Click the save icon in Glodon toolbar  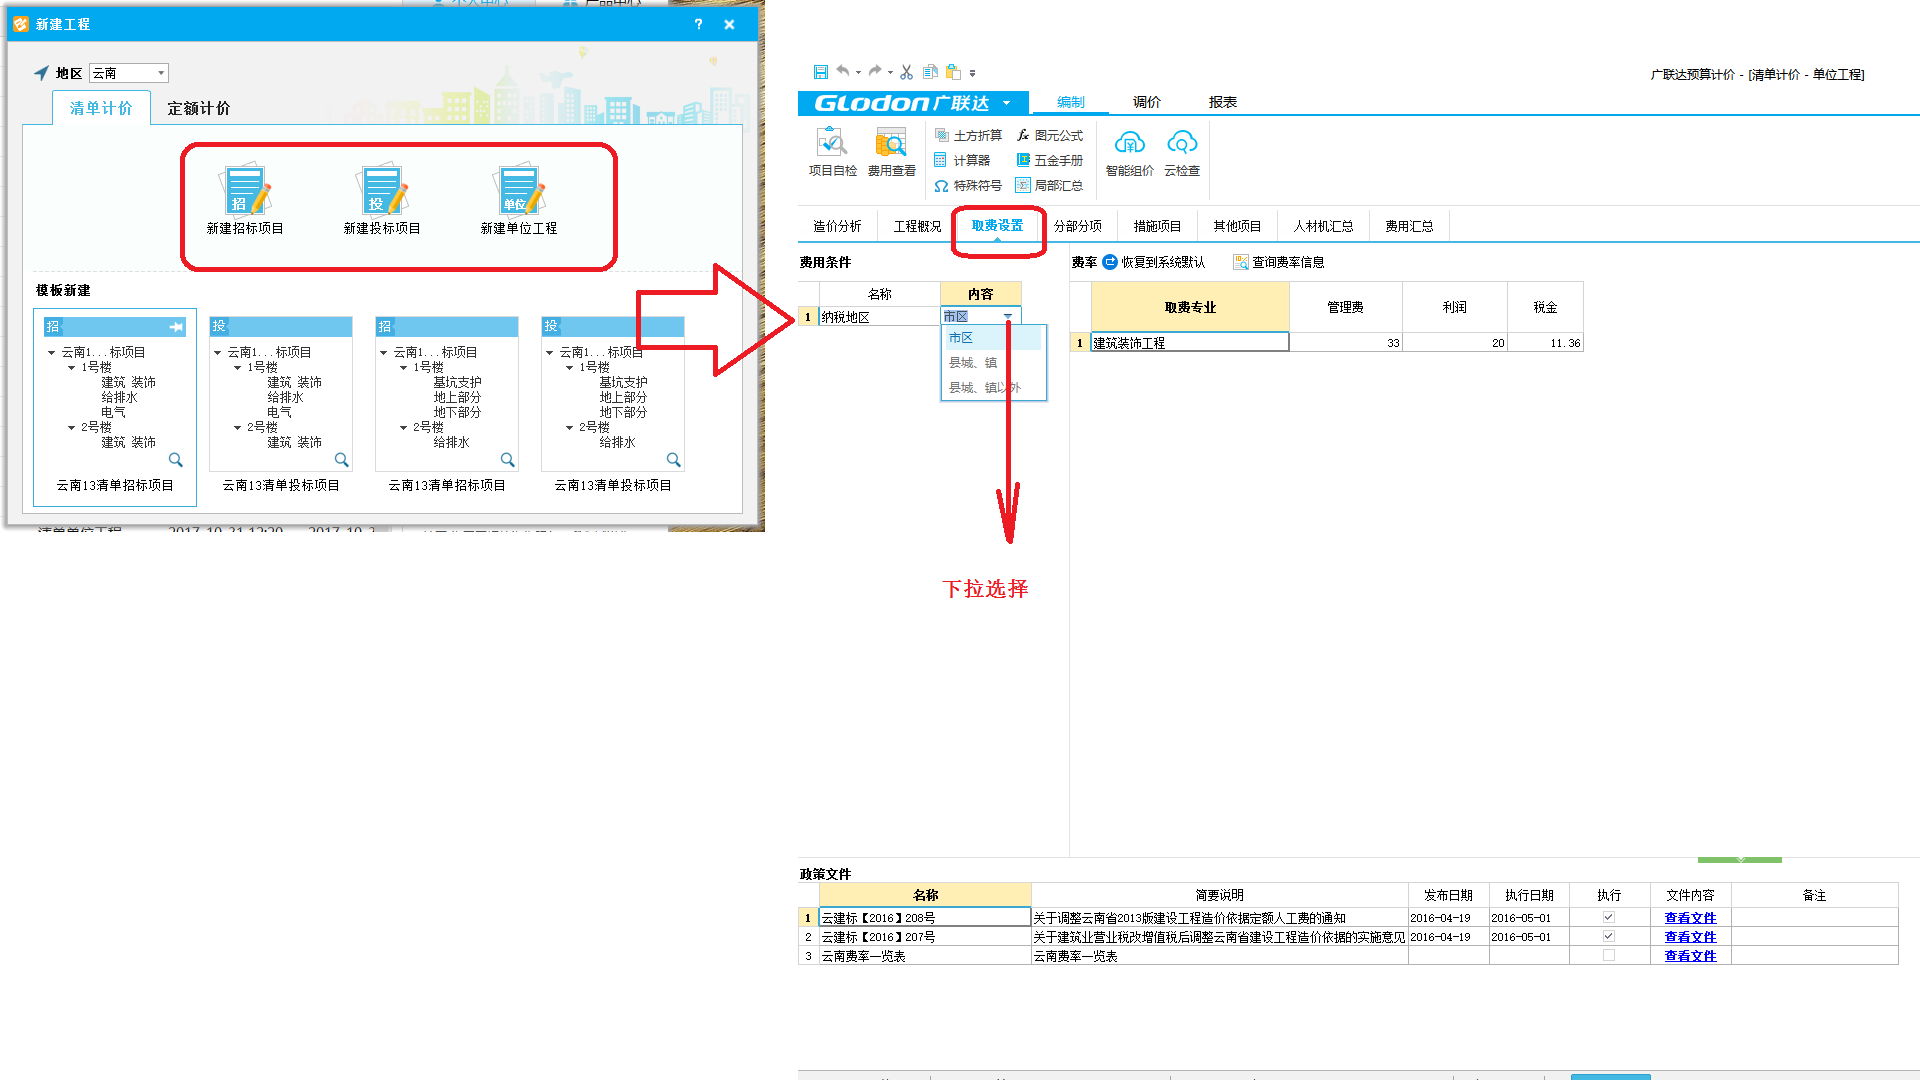click(x=821, y=72)
